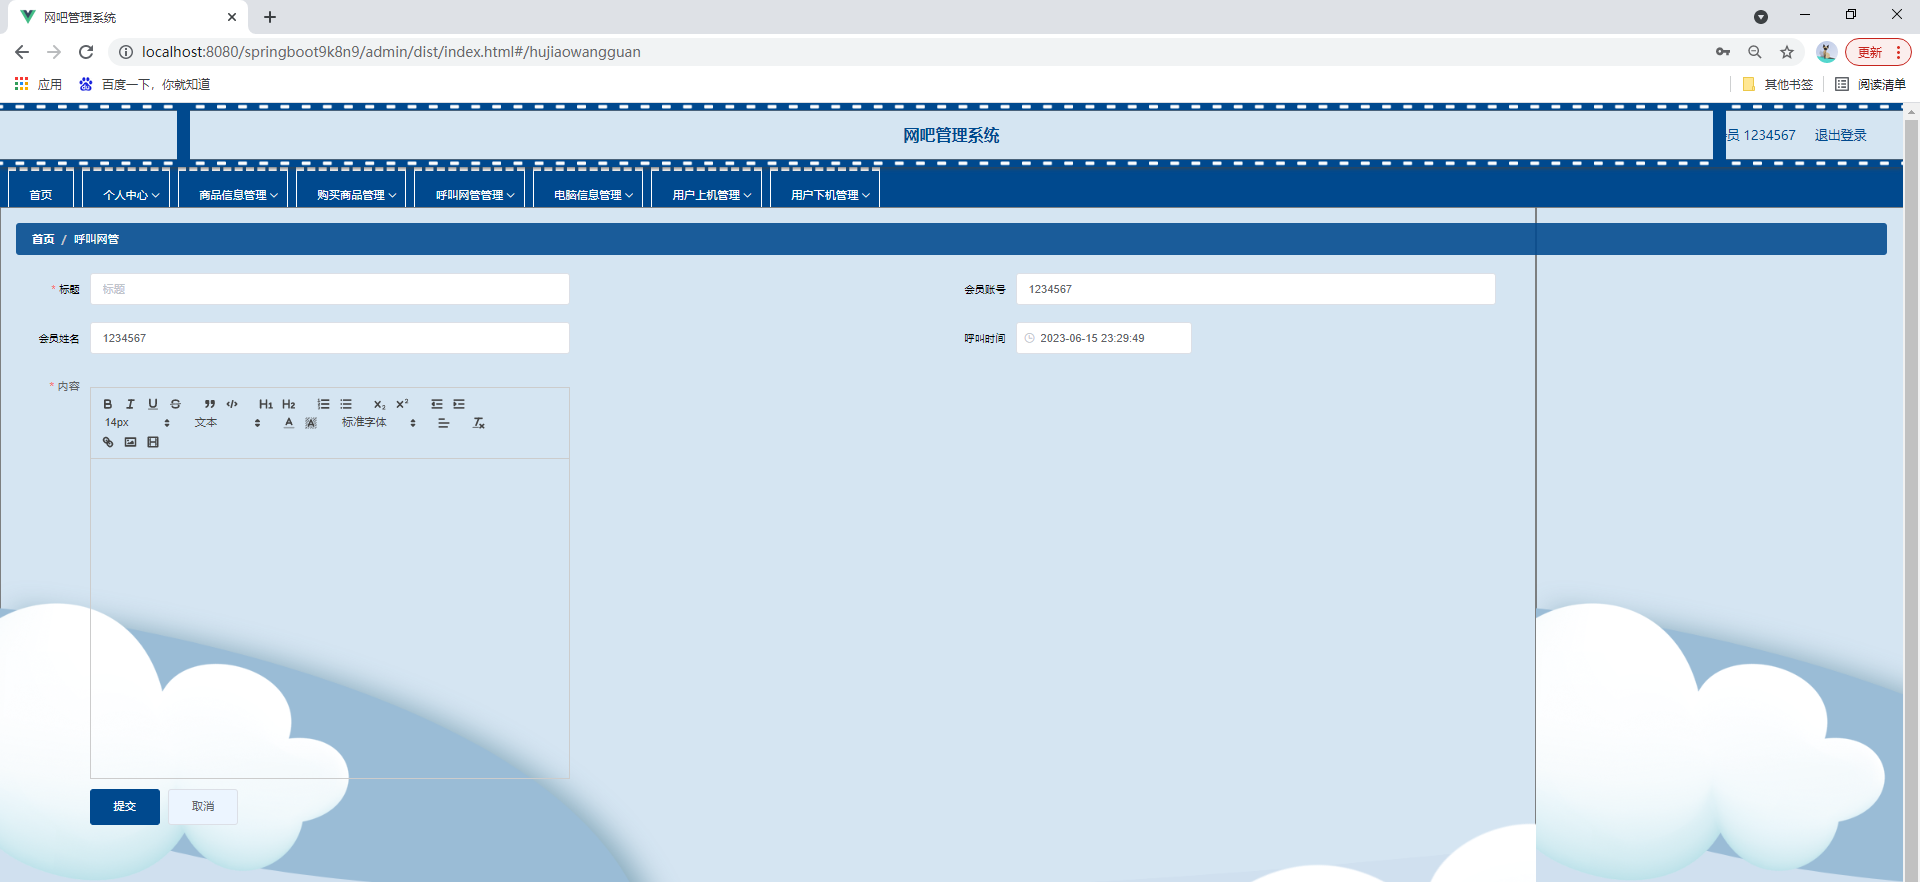The height and width of the screenshot is (882, 1920).
Task: Insert a video in the editor
Action: click(153, 442)
